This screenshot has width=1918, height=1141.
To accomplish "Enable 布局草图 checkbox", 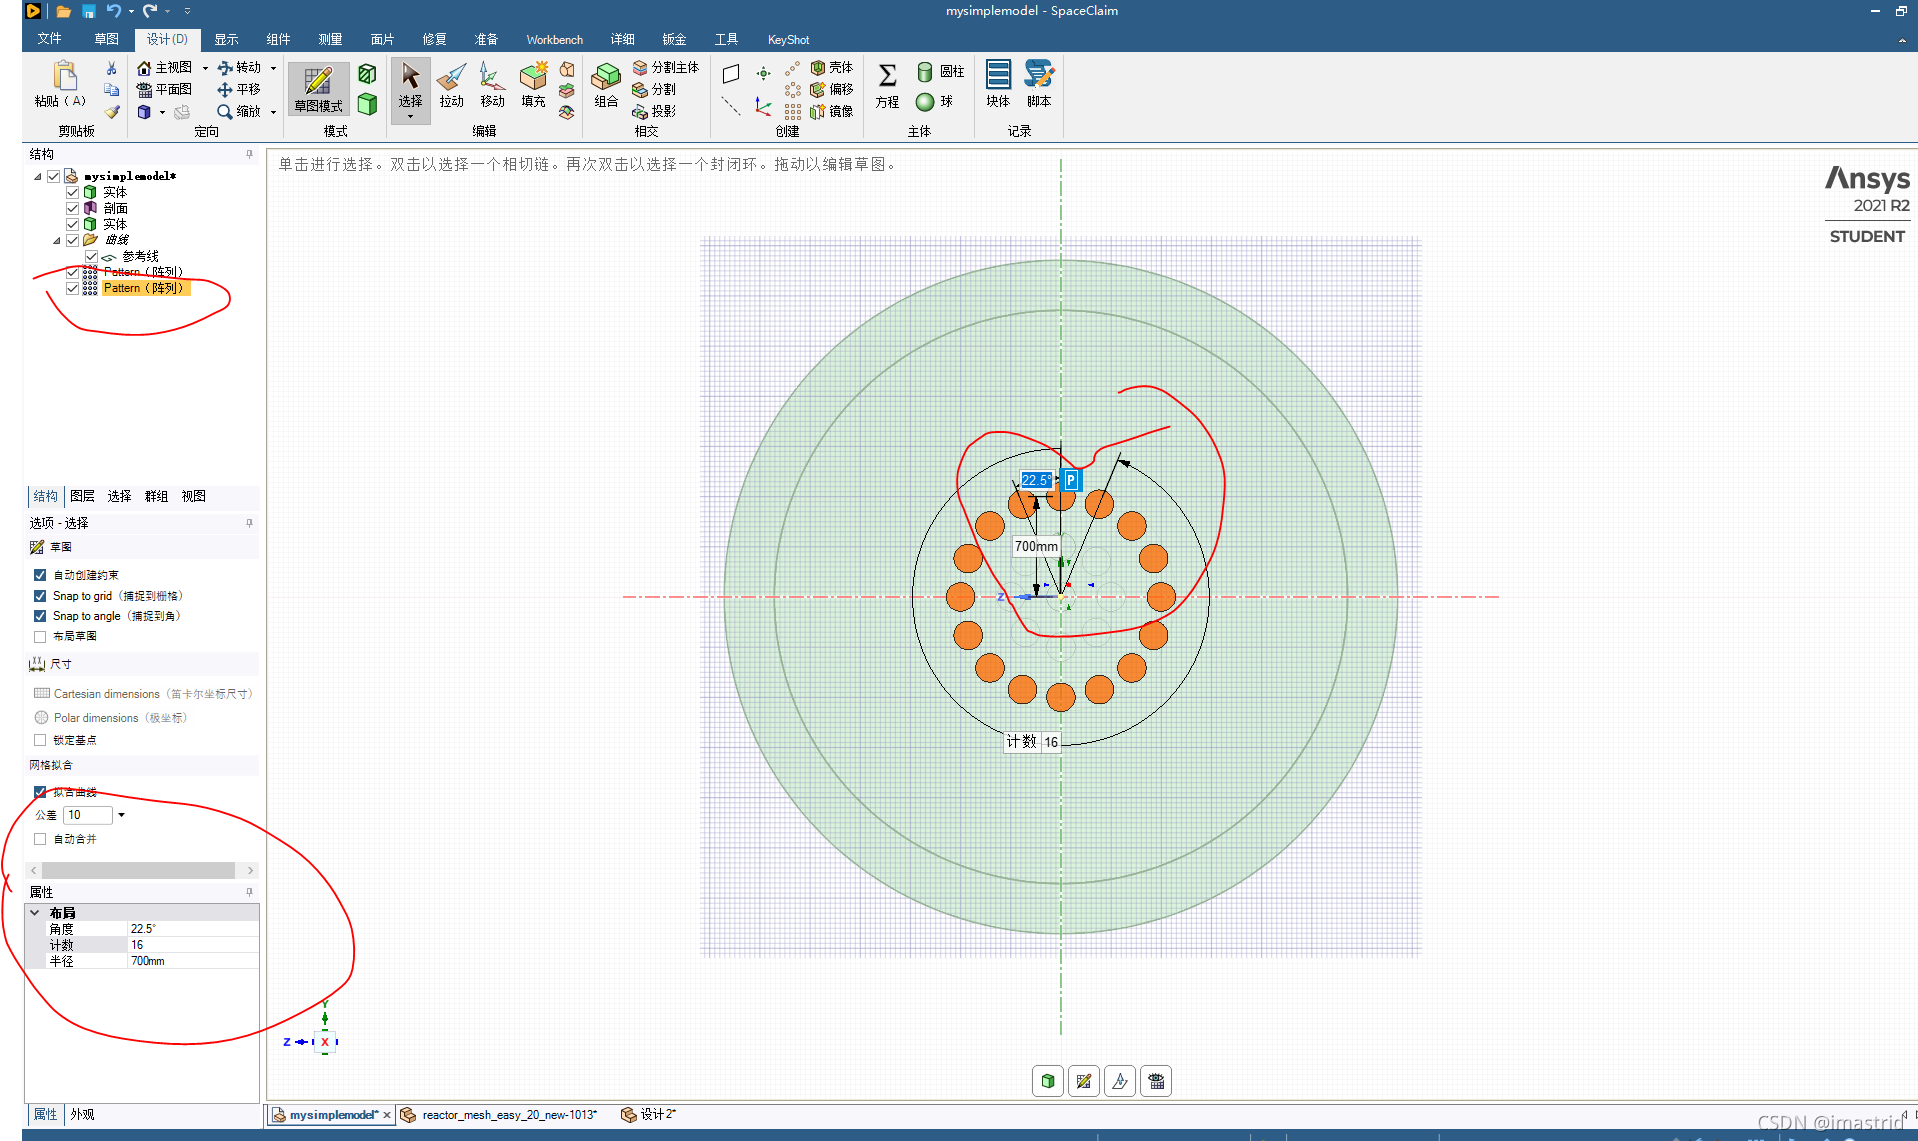I will 40,636.
